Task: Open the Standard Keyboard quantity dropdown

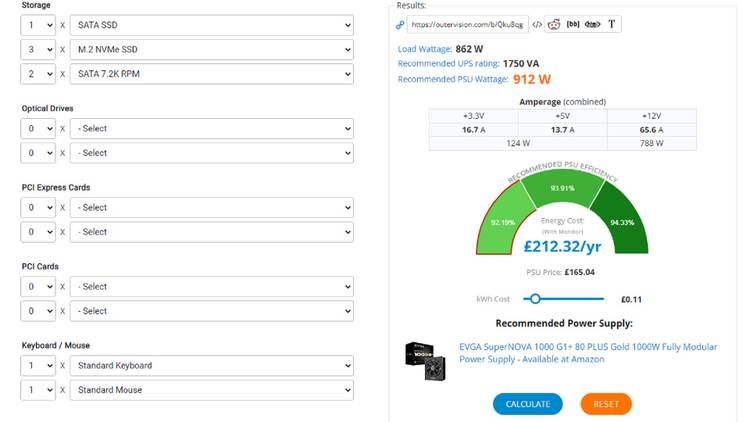Action: (x=38, y=365)
